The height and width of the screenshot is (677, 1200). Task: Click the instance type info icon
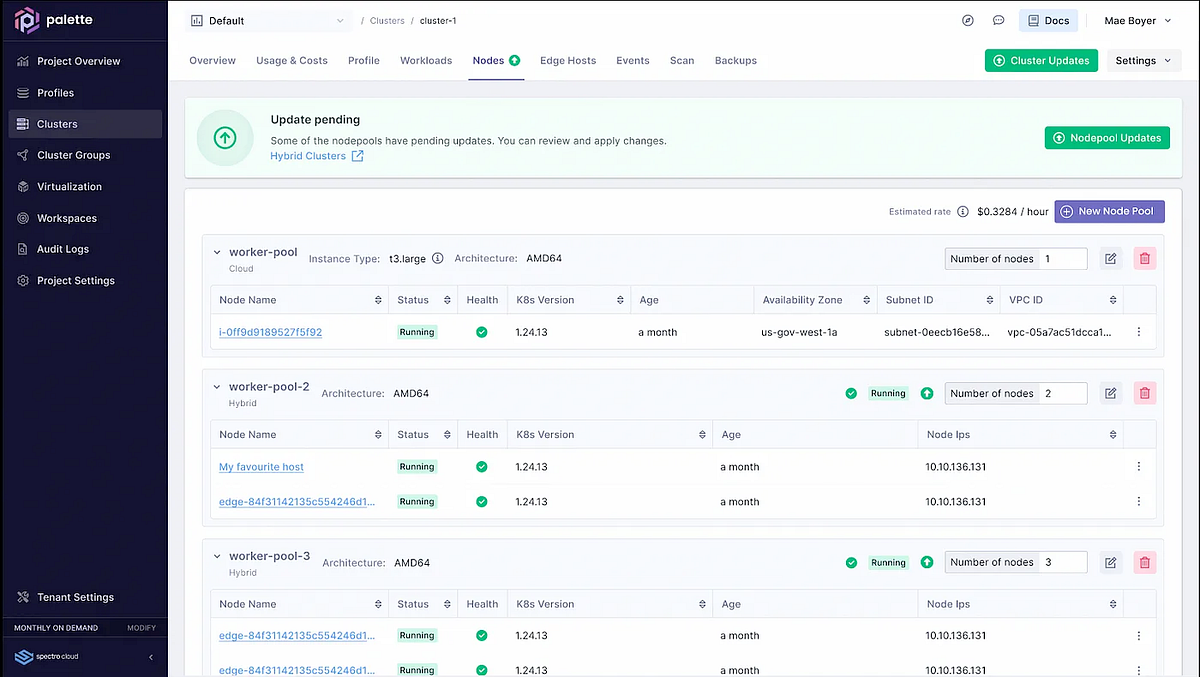437,259
